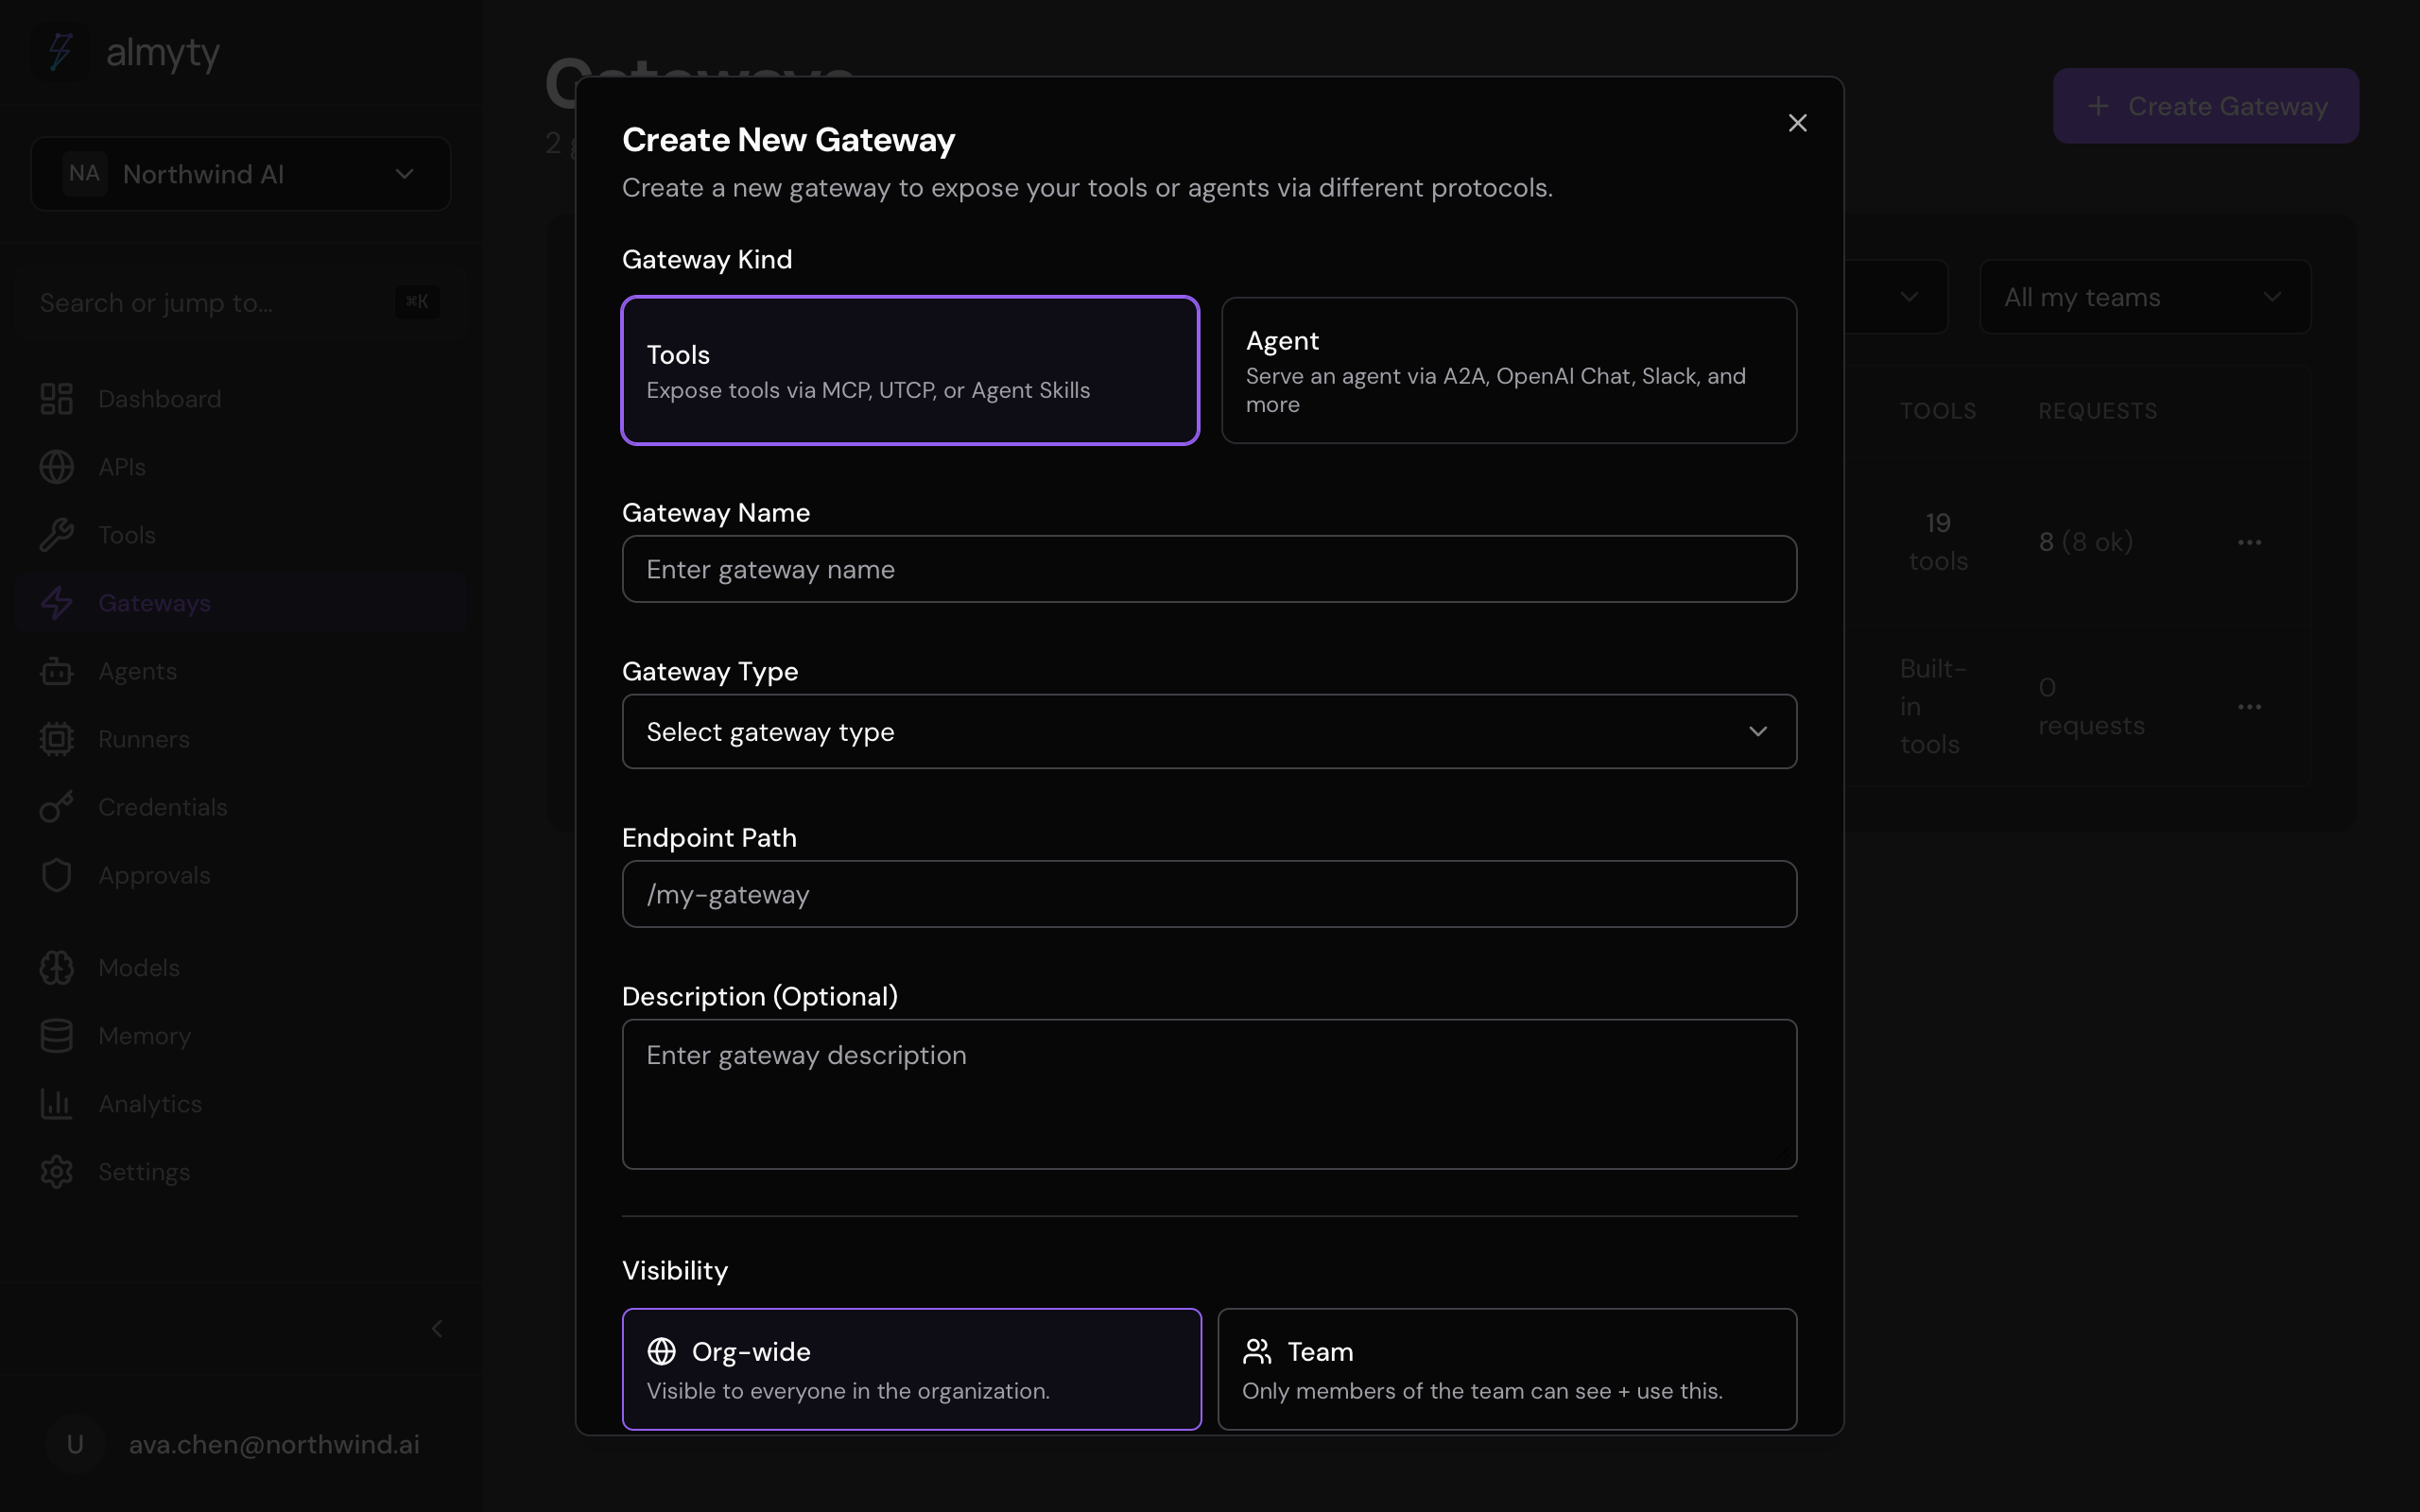Click the Search or jump to box
This screenshot has width=2420, height=1512.
(x=241, y=302)
